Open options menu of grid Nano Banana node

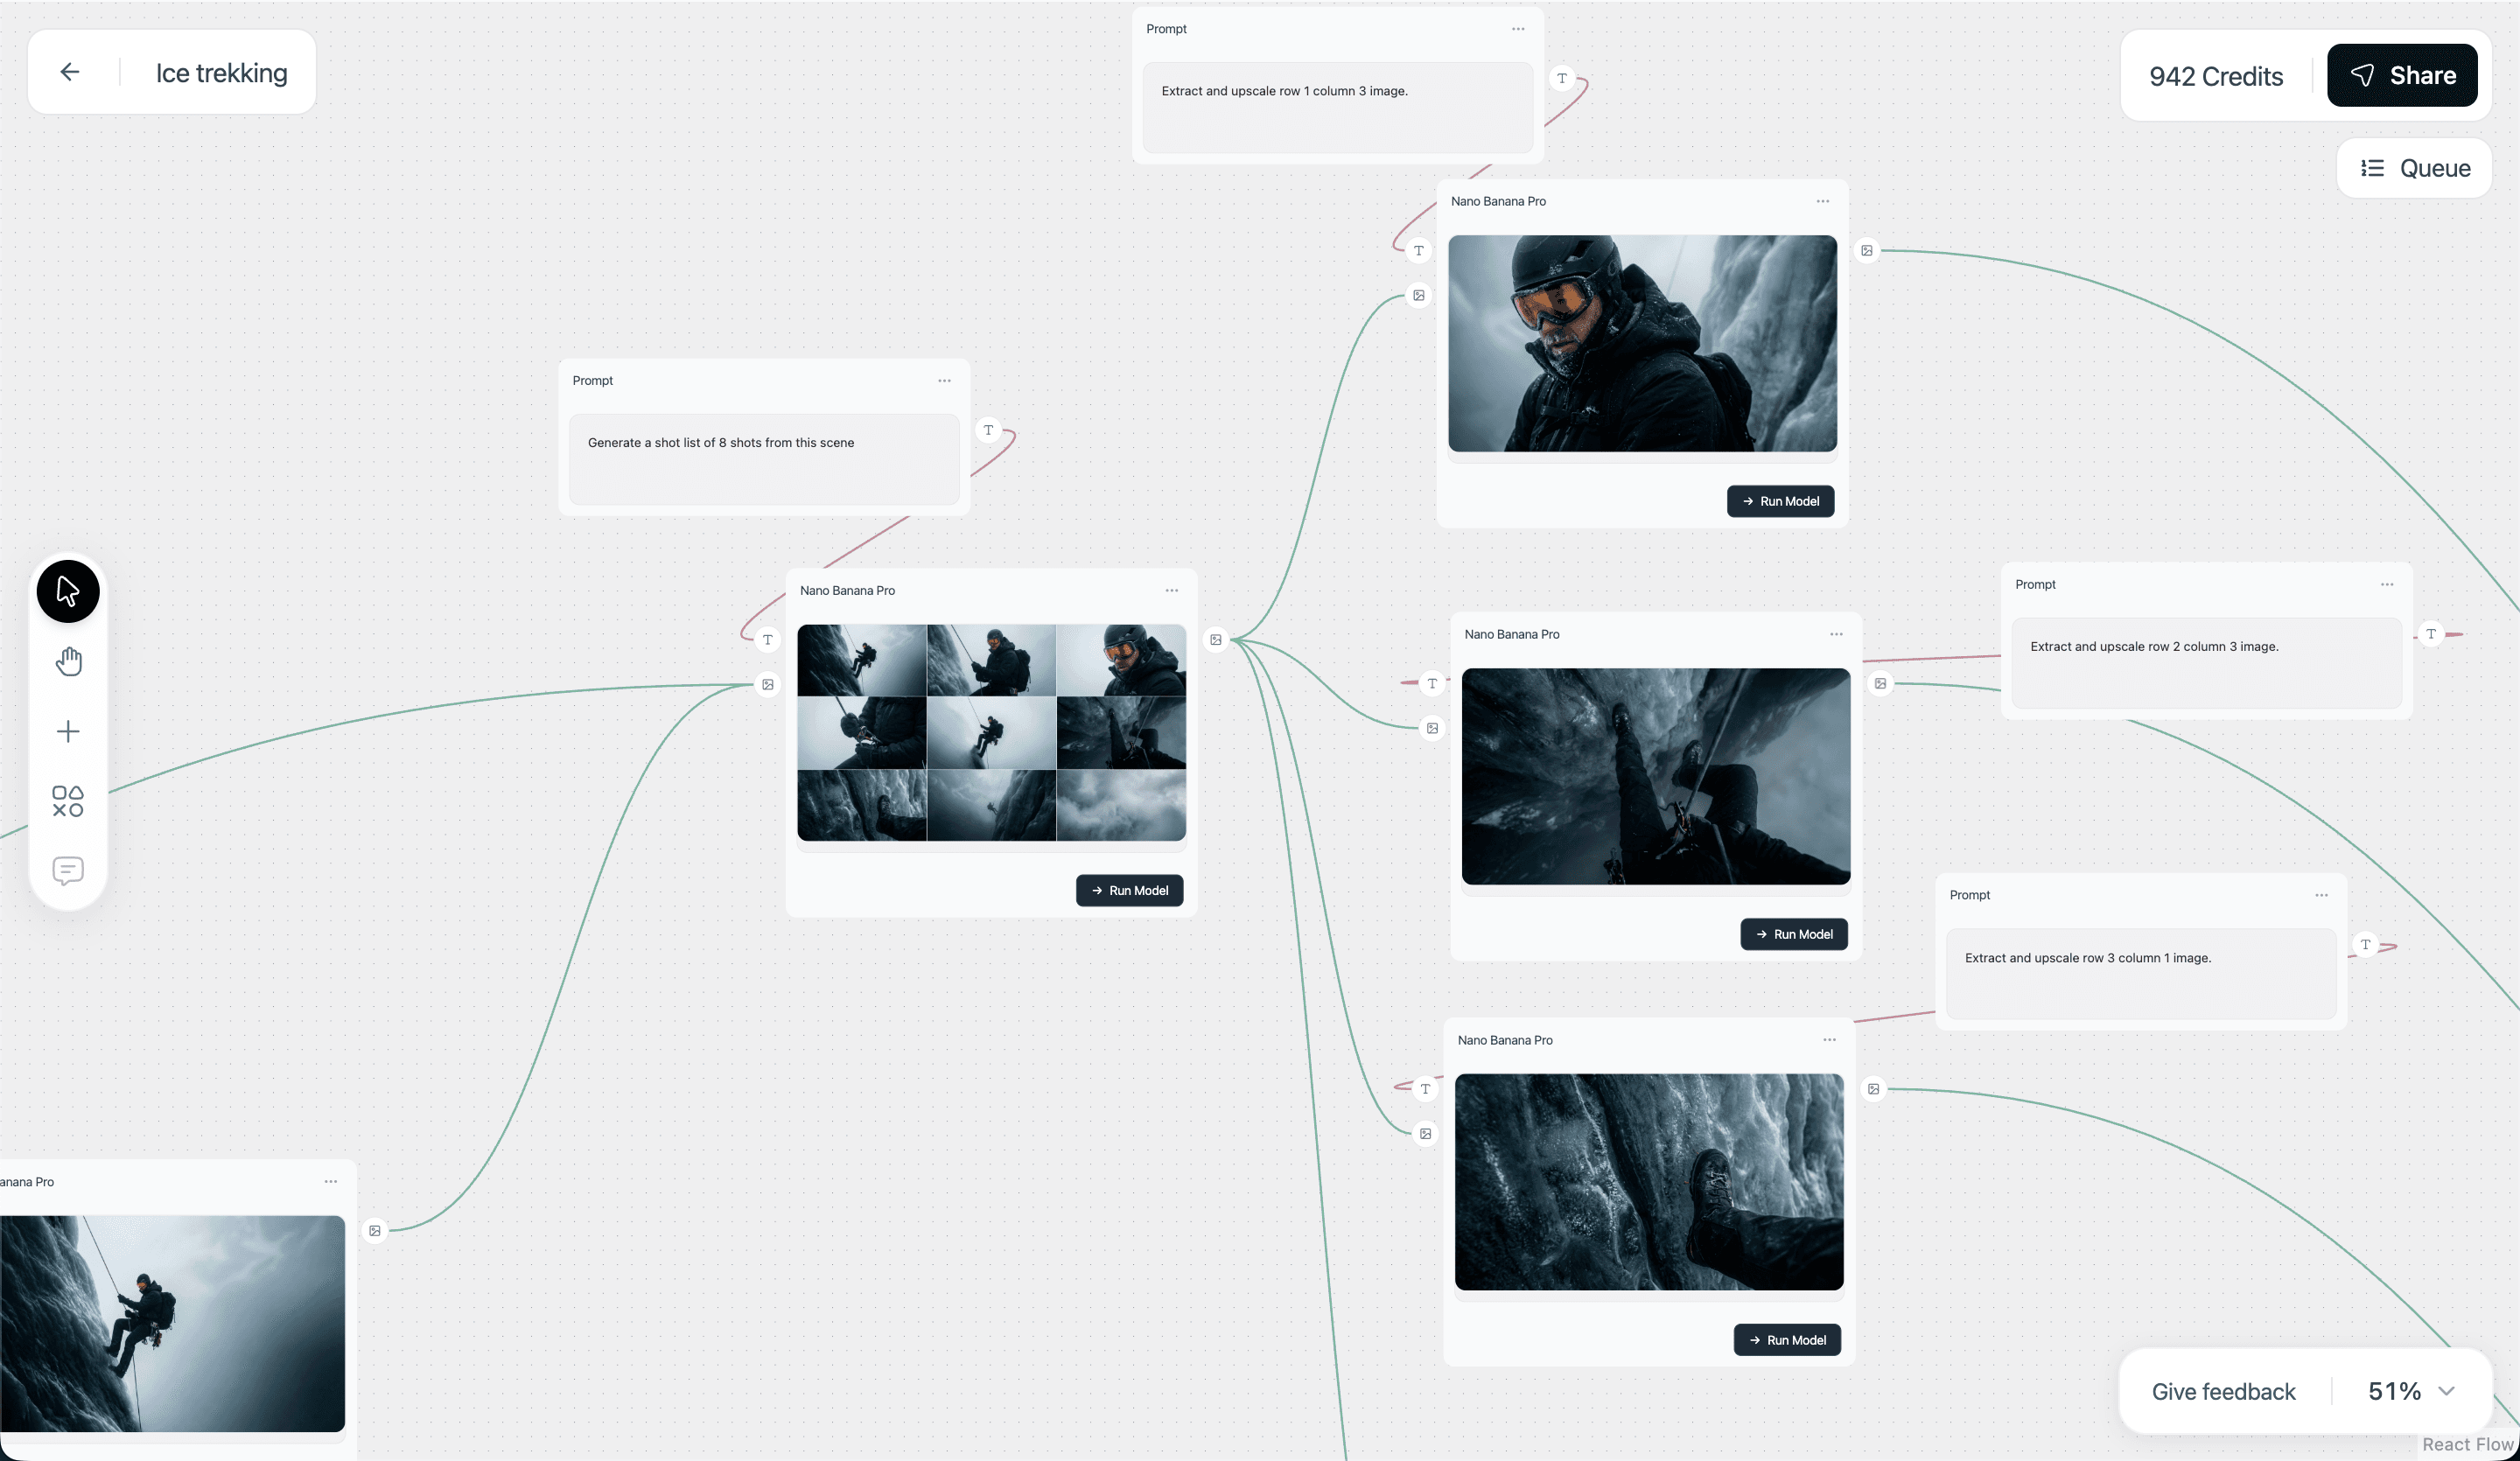click(x=1171, y=590)
